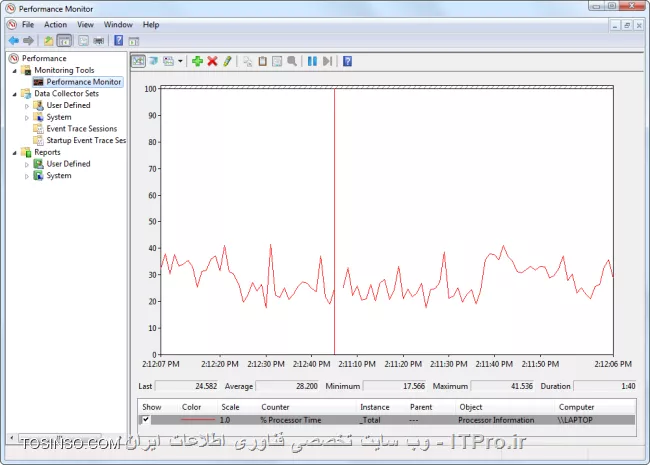Click the Copy Properties icon
The height and width of the screenshot is (465, 650).
[x=247, y=61]
